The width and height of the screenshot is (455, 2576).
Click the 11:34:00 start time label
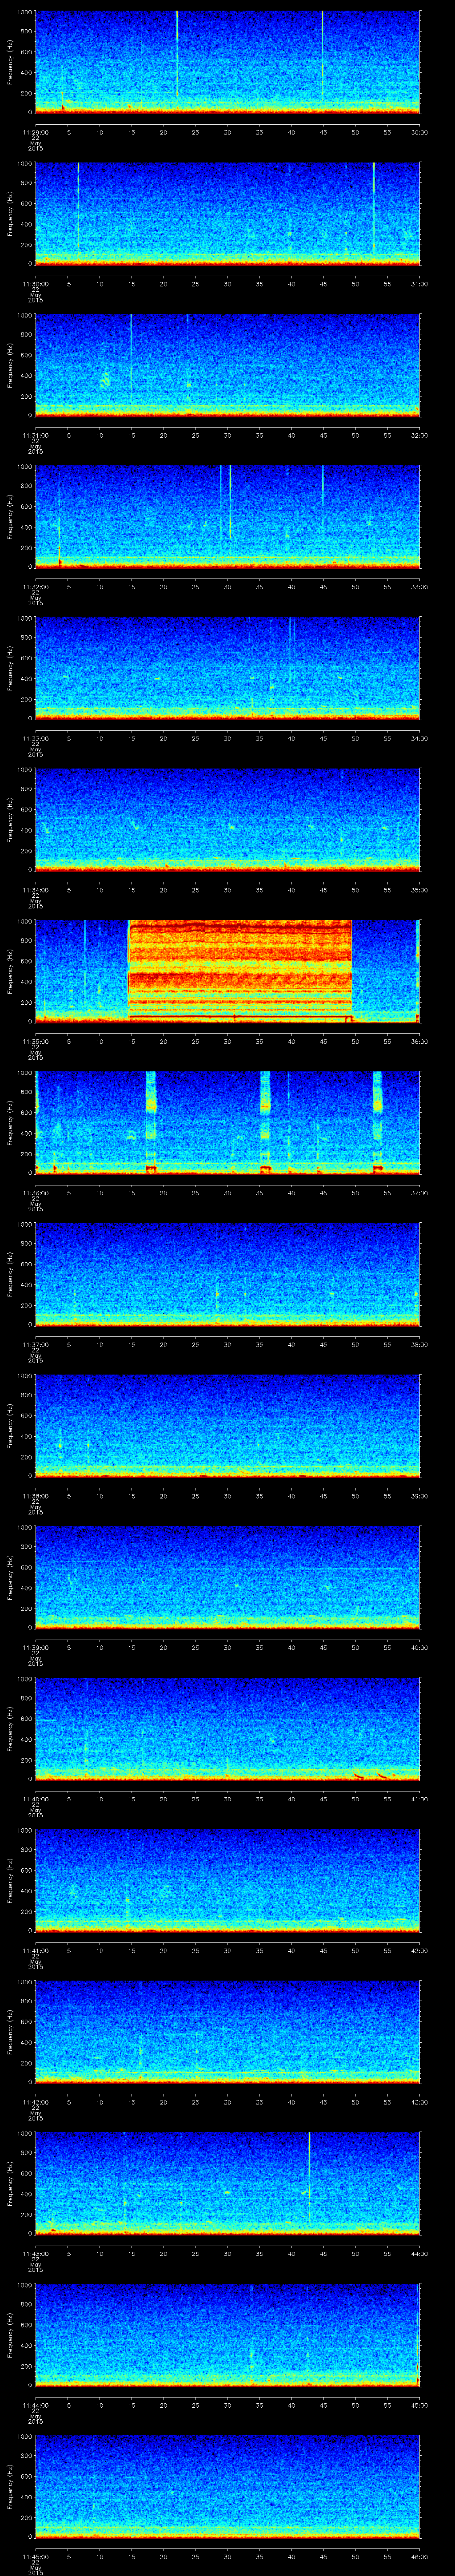pyautogui.click(x=35, y=890)
